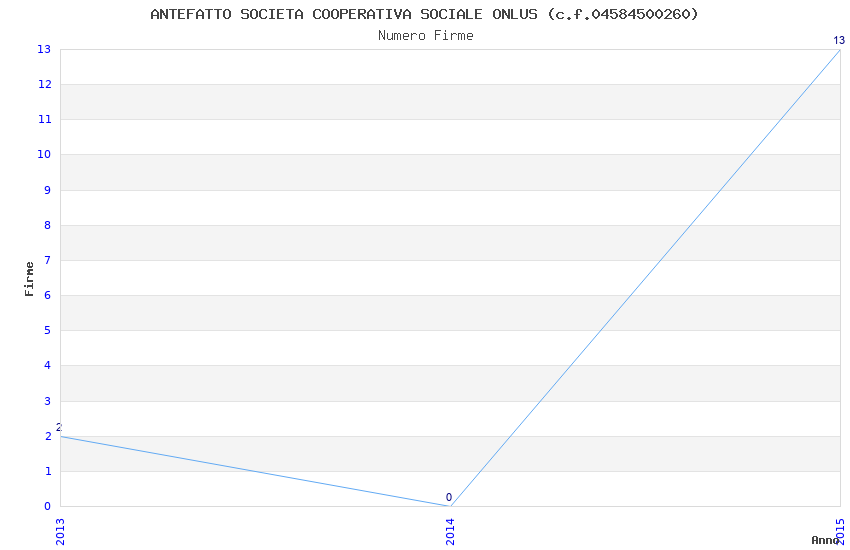Click the y-axis tick value 4
Screen dimensions: 850x550
(x=48, y=365)
